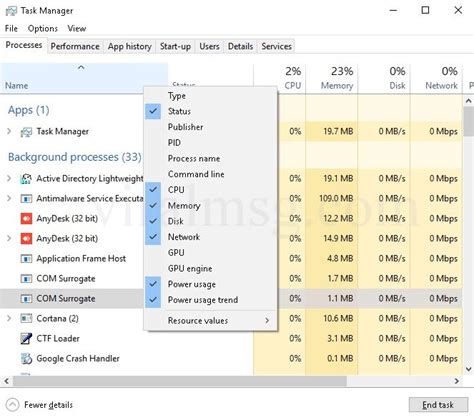
Task: Click the CTF Loader pen icon
Action: (x=26, y=339)
